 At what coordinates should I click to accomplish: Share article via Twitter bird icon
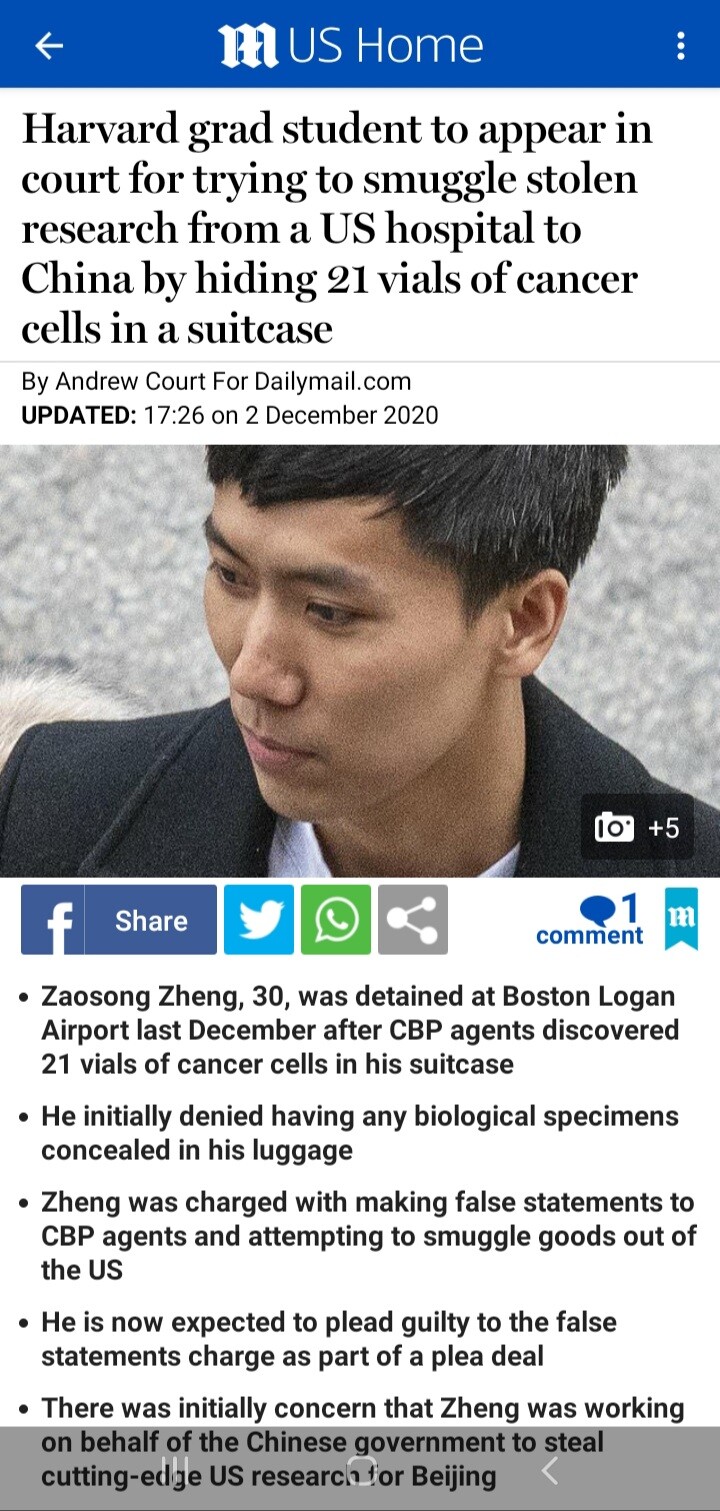(259, 920)
